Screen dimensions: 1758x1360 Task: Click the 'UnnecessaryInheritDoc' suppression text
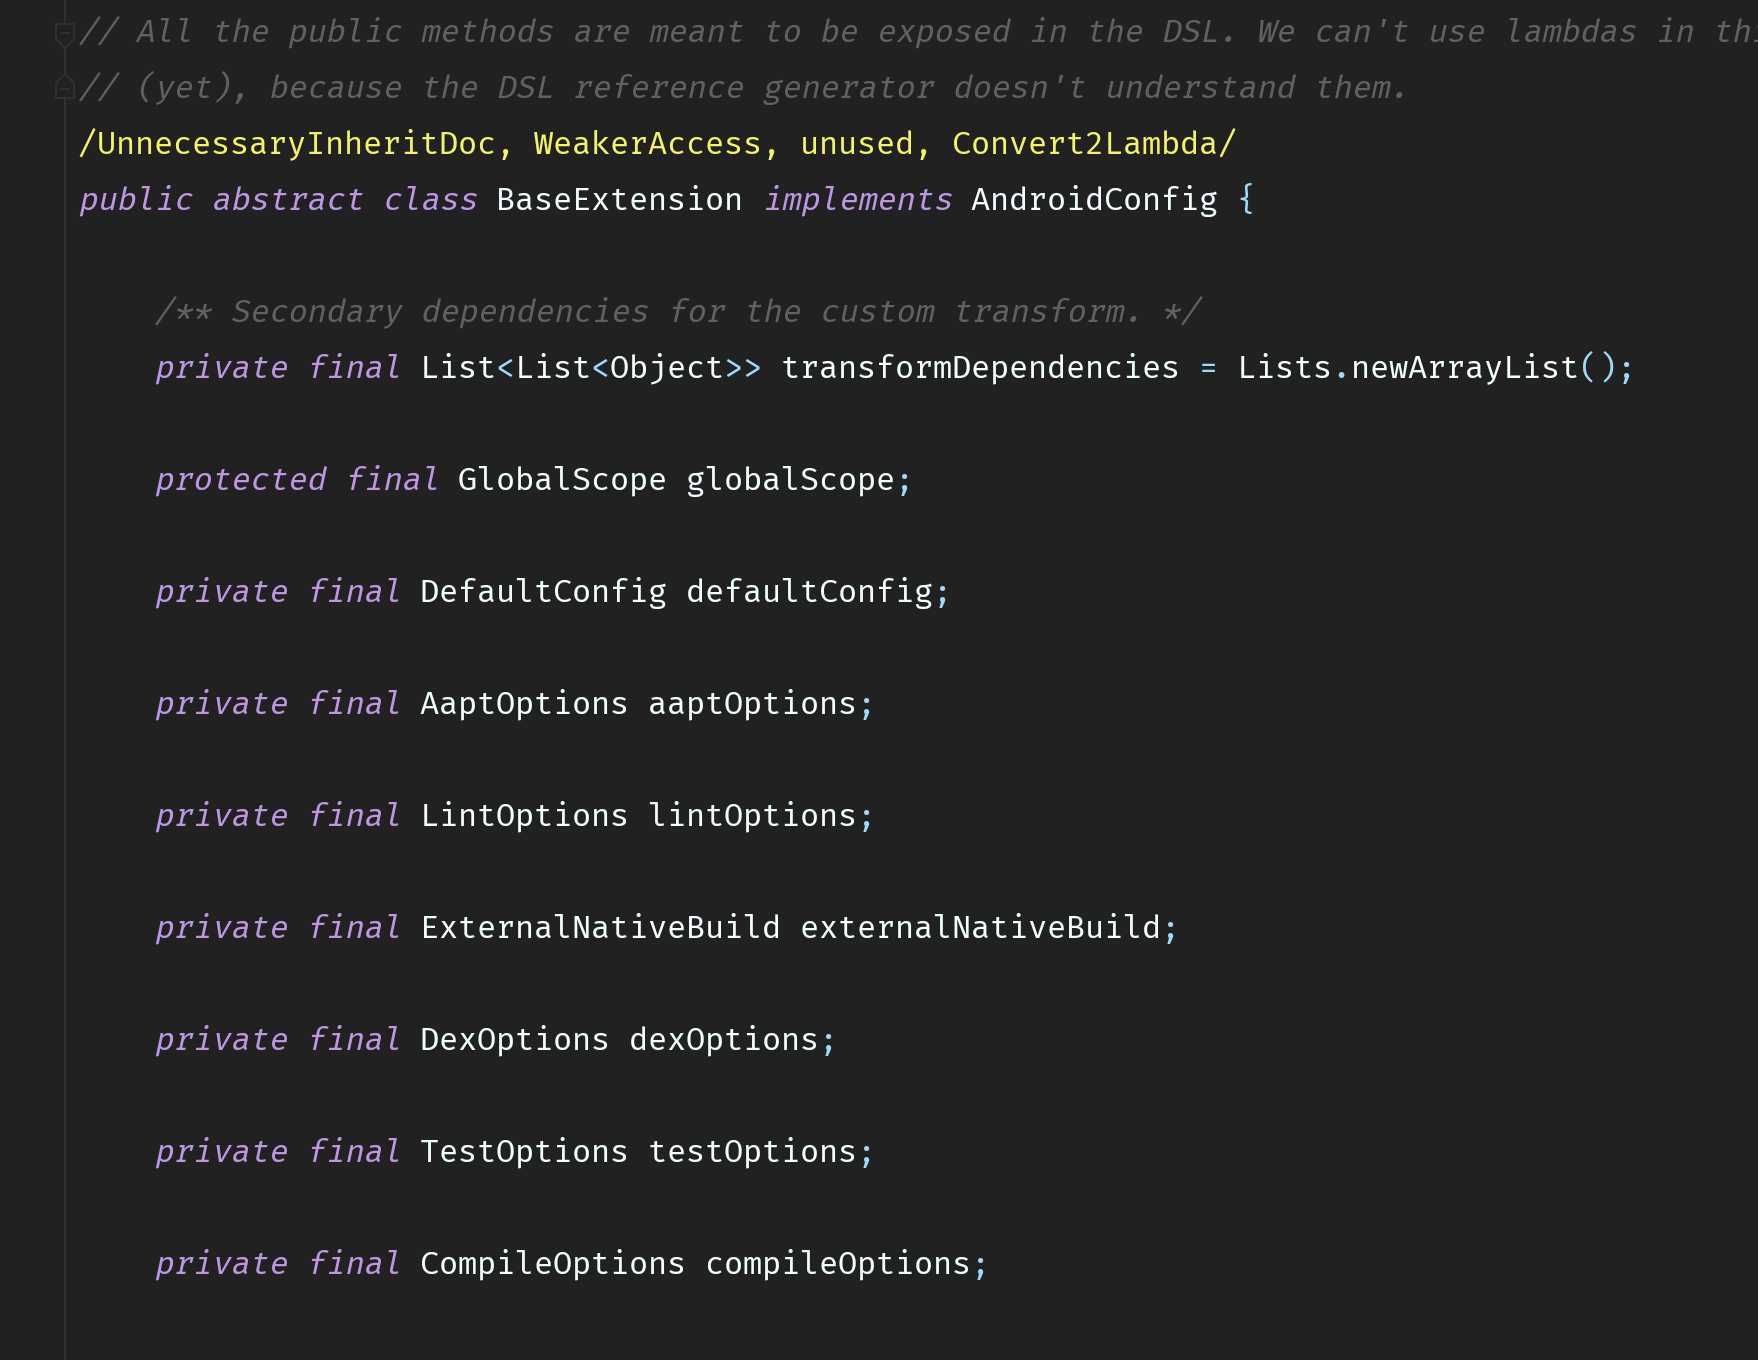click(x=296, y=144)
